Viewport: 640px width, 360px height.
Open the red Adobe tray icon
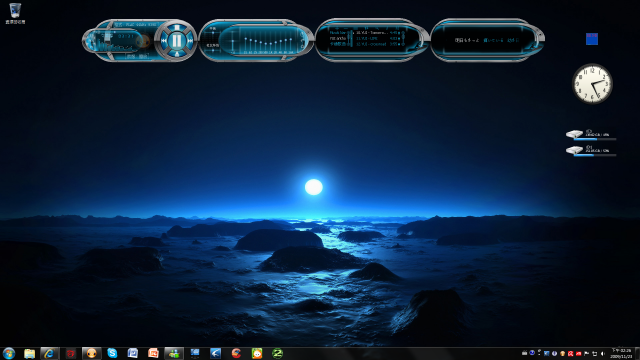tap(579, 353)
